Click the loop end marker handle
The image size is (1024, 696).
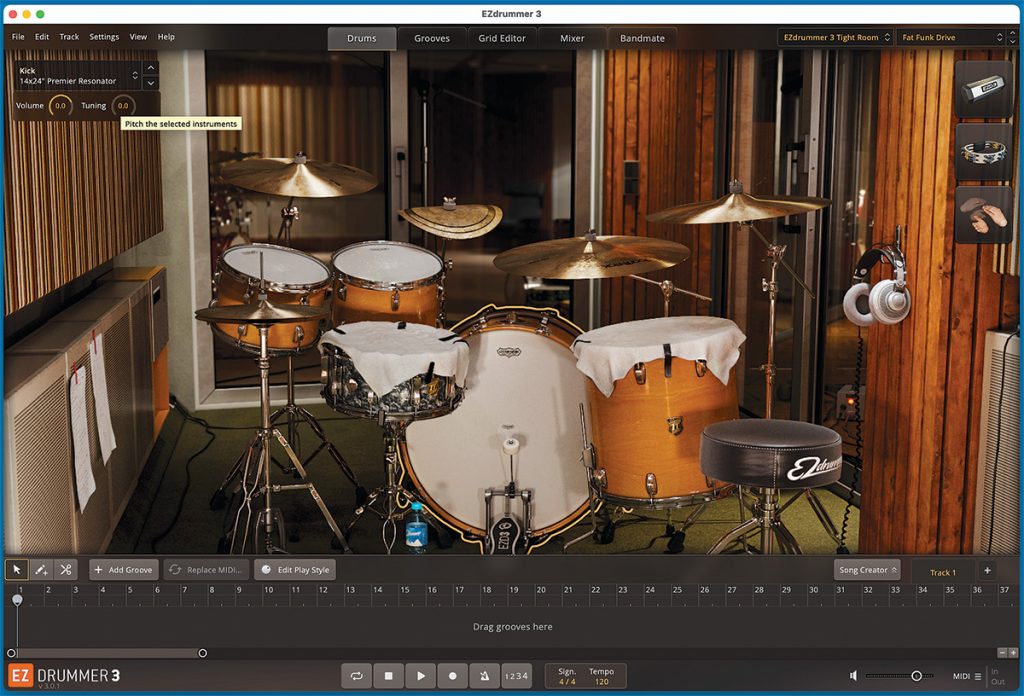point(202,653)
